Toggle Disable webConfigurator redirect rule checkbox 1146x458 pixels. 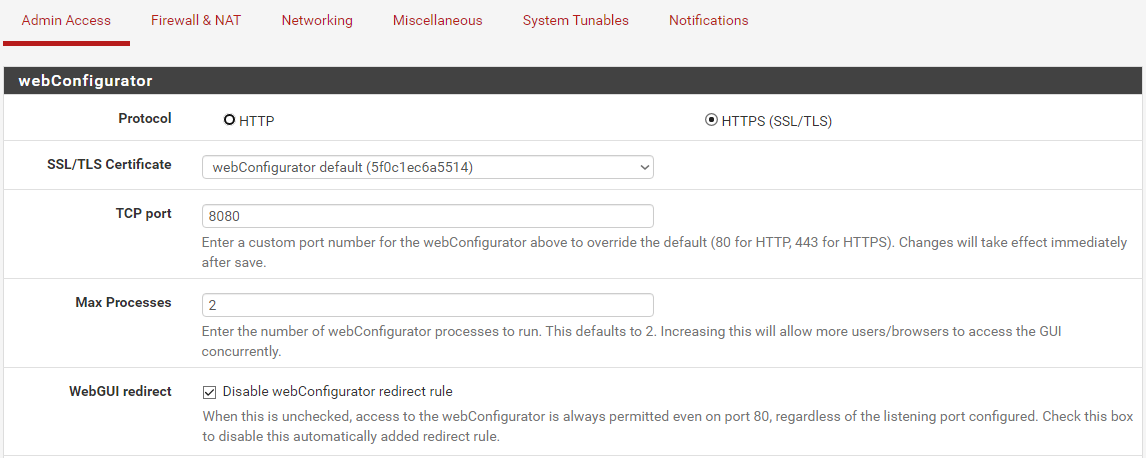coord(210,392)
